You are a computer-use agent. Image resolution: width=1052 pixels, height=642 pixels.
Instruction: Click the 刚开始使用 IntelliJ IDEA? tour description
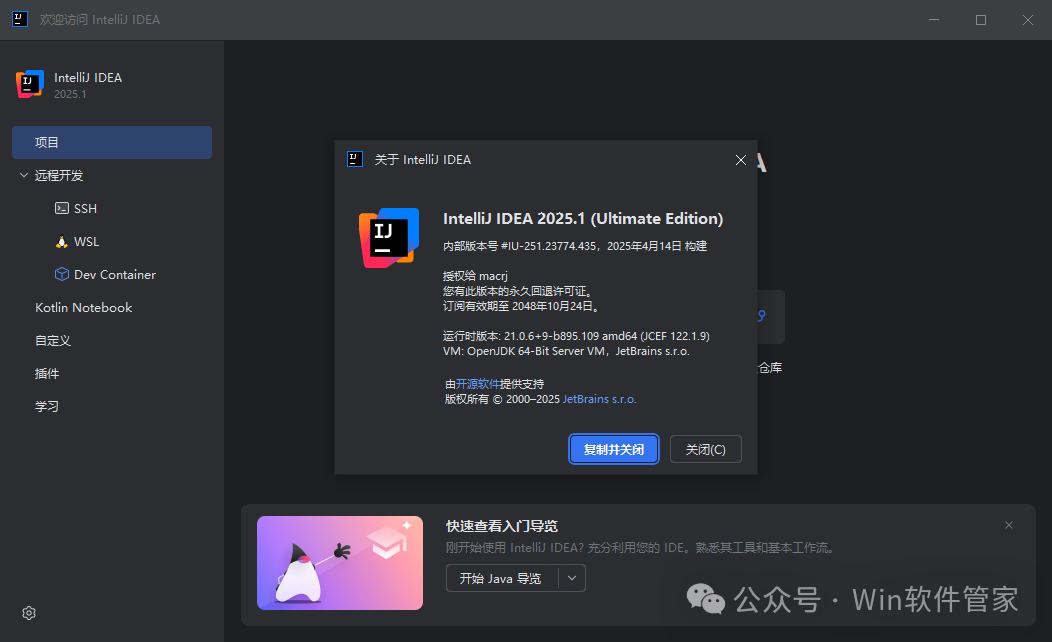click(x=641, y=547)
